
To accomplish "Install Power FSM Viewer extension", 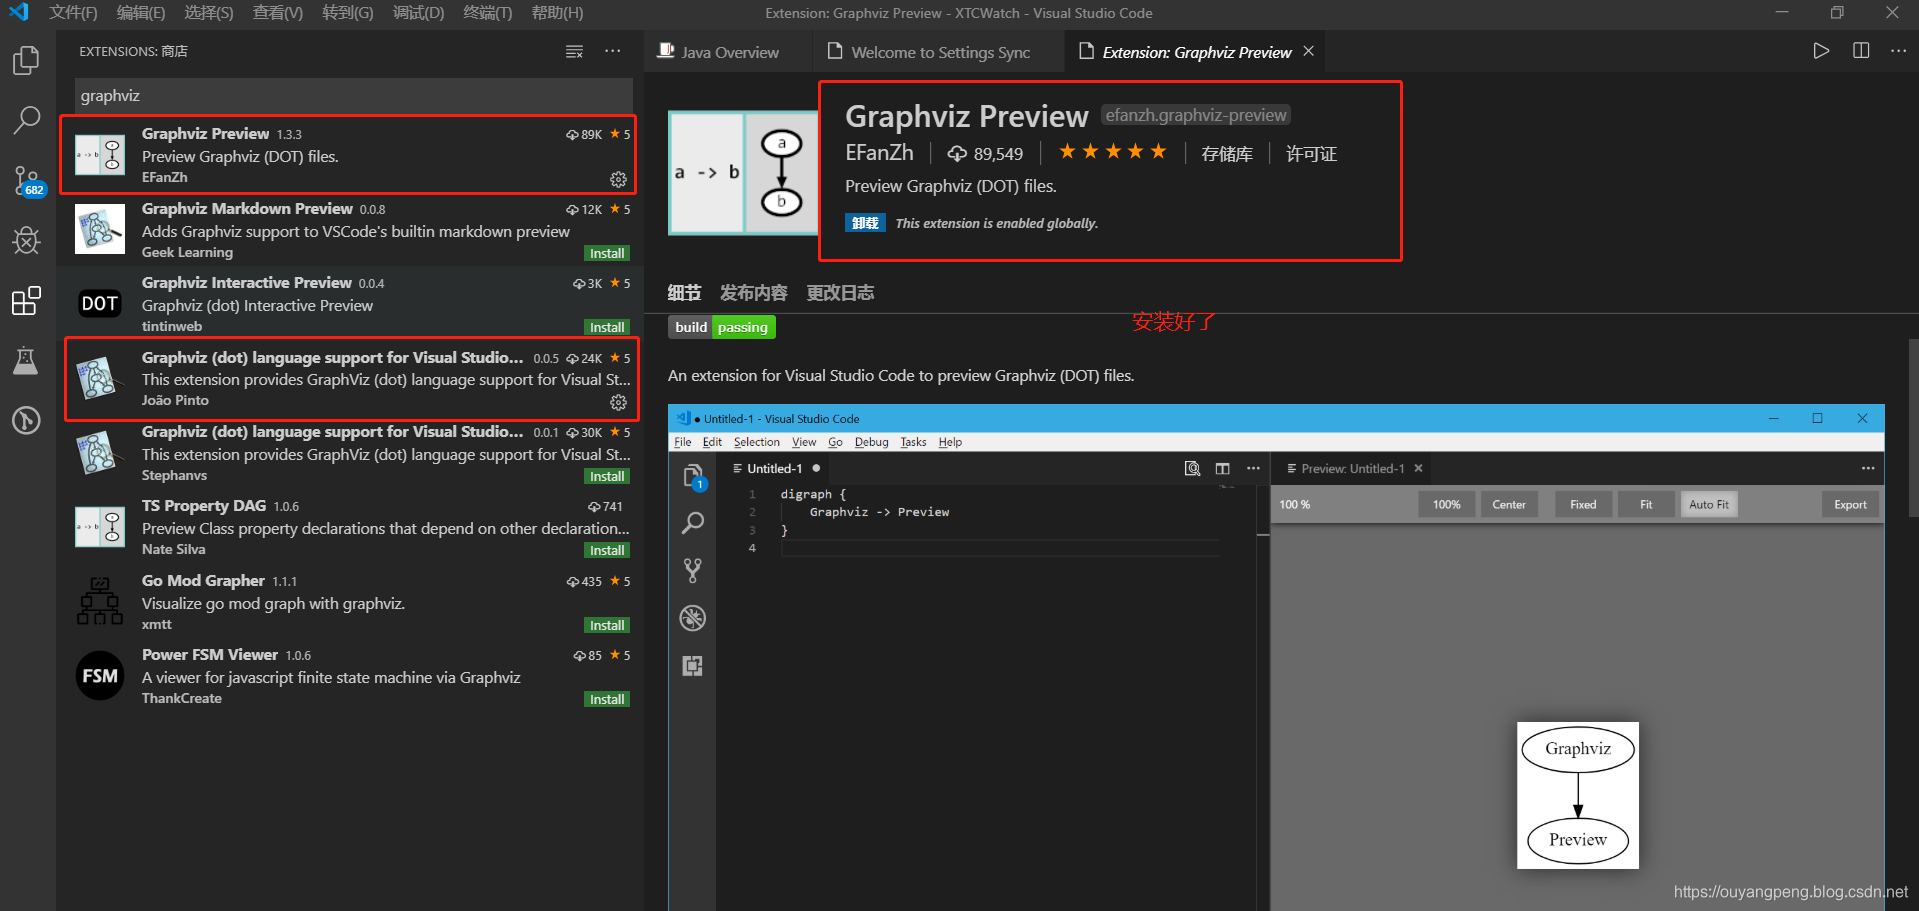I will point(607,699).
